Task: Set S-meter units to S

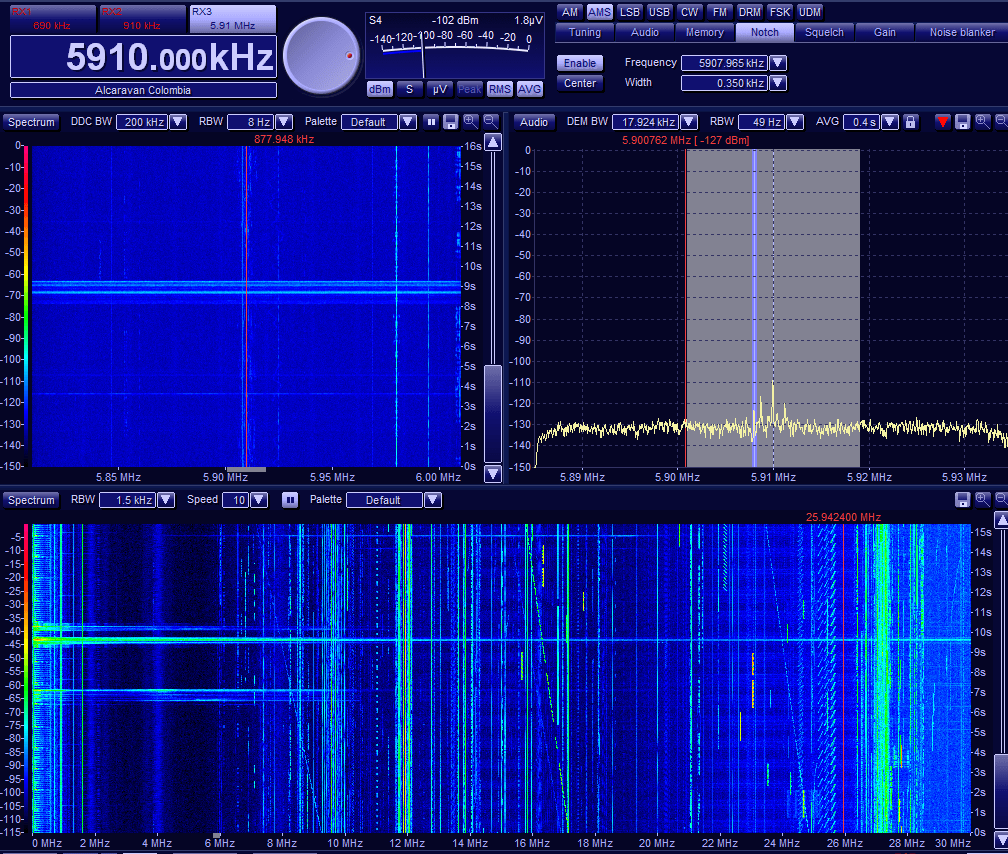Action: 410,89
